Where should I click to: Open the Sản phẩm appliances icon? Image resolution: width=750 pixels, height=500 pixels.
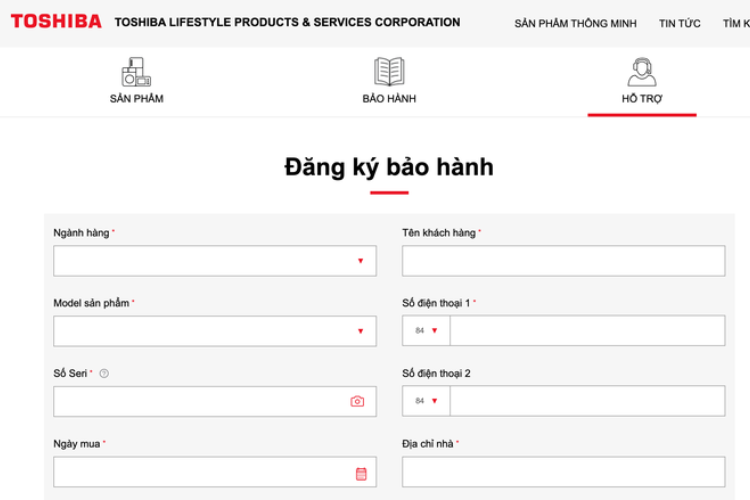136,72
